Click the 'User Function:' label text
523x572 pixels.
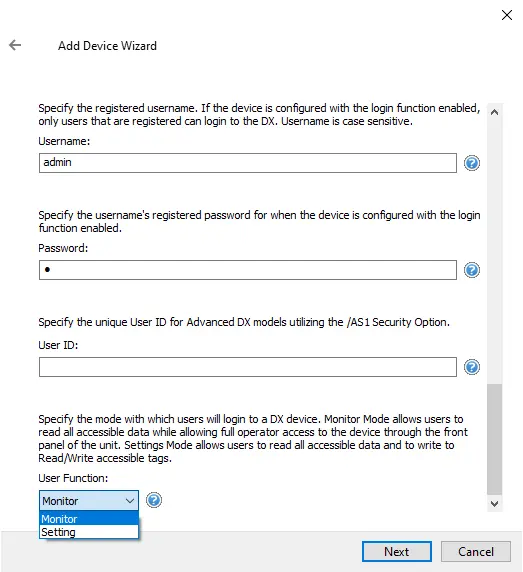coord(73,478)
